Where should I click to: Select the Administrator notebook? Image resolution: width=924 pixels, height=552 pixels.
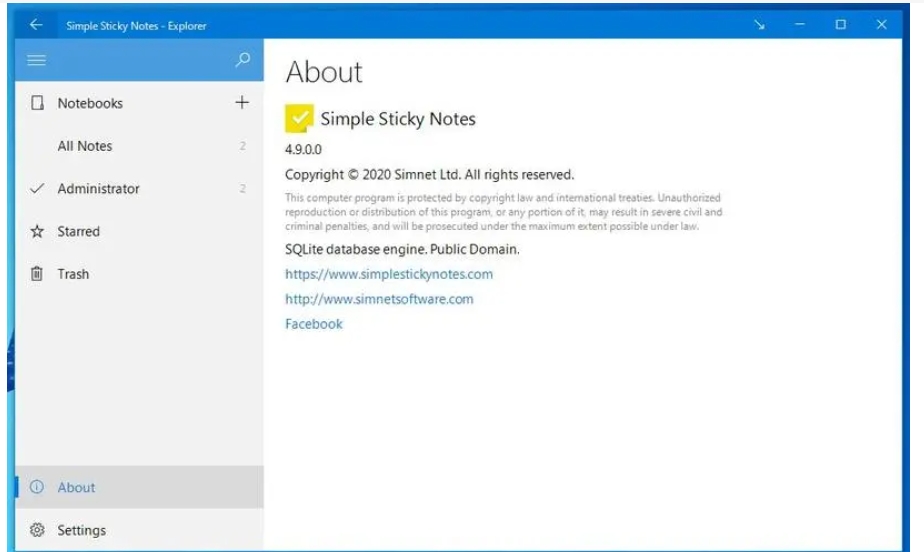pos(140,189)
